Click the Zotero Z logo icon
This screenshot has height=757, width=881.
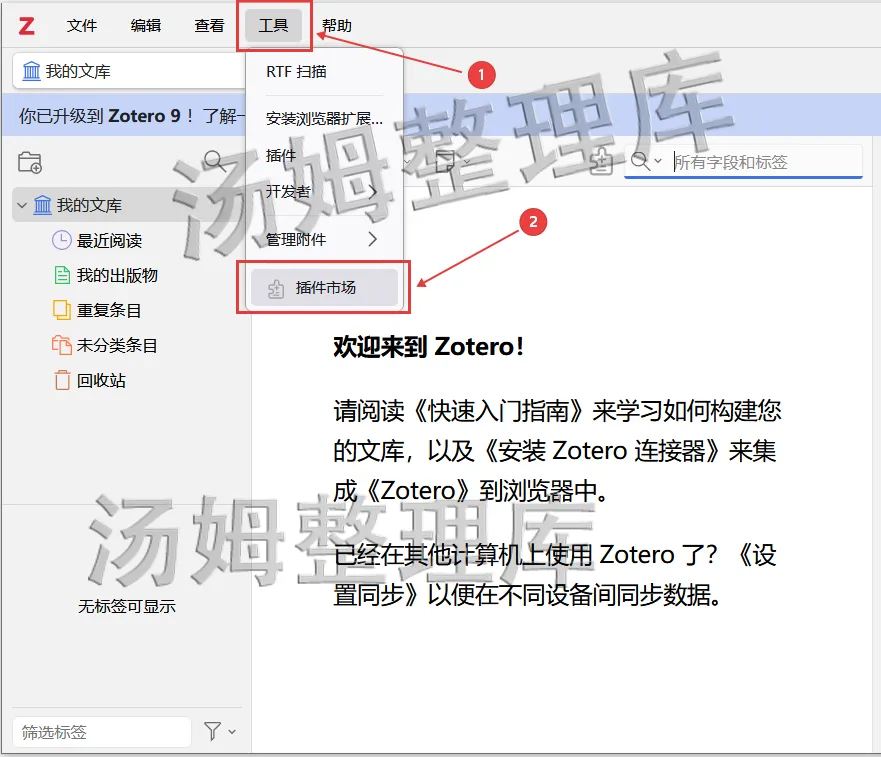click(x=26, y=26)
